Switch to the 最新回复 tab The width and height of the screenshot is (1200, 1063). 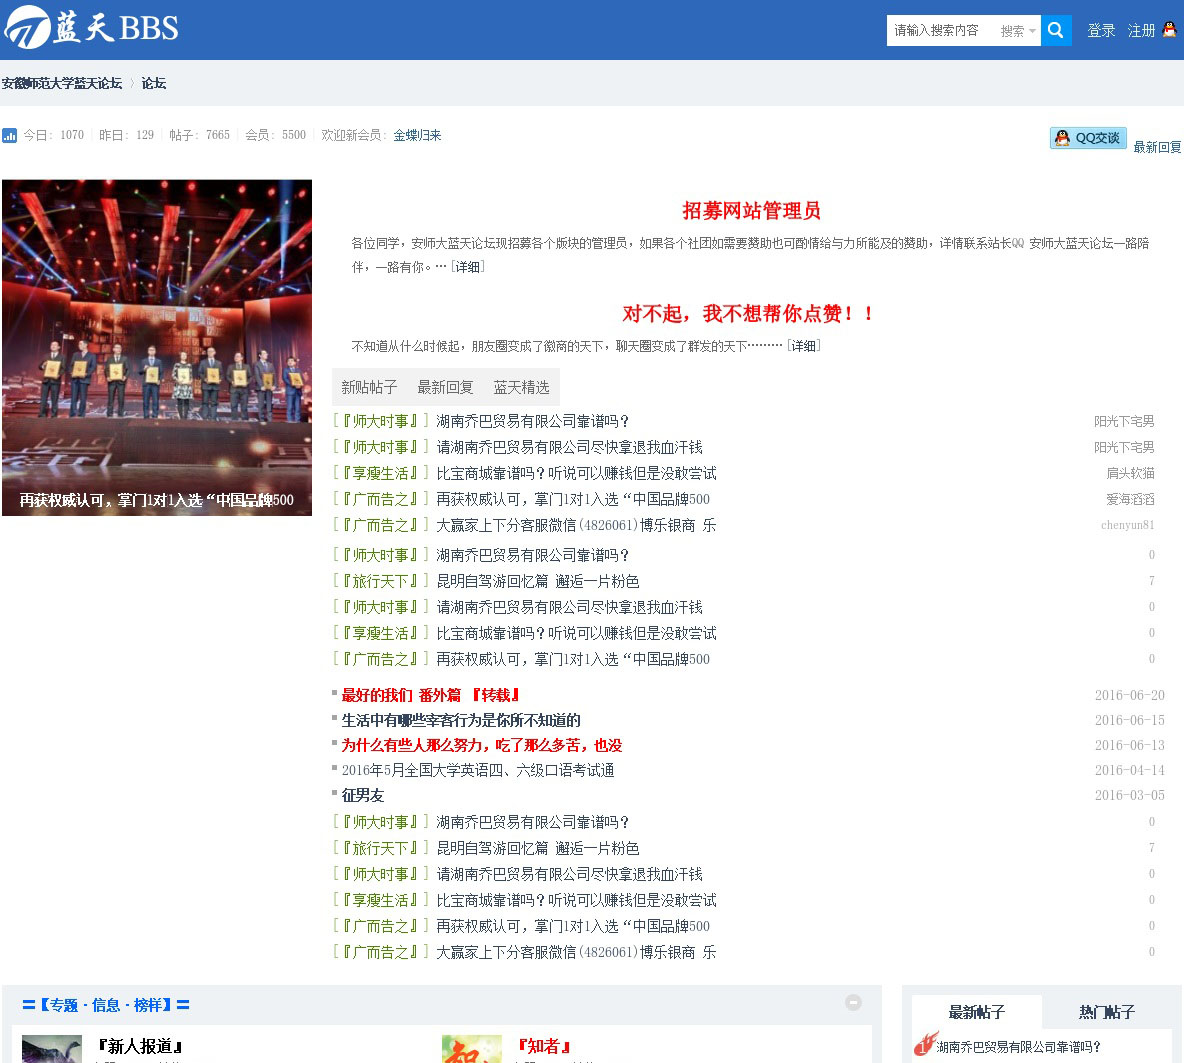[x=445, y=387]
